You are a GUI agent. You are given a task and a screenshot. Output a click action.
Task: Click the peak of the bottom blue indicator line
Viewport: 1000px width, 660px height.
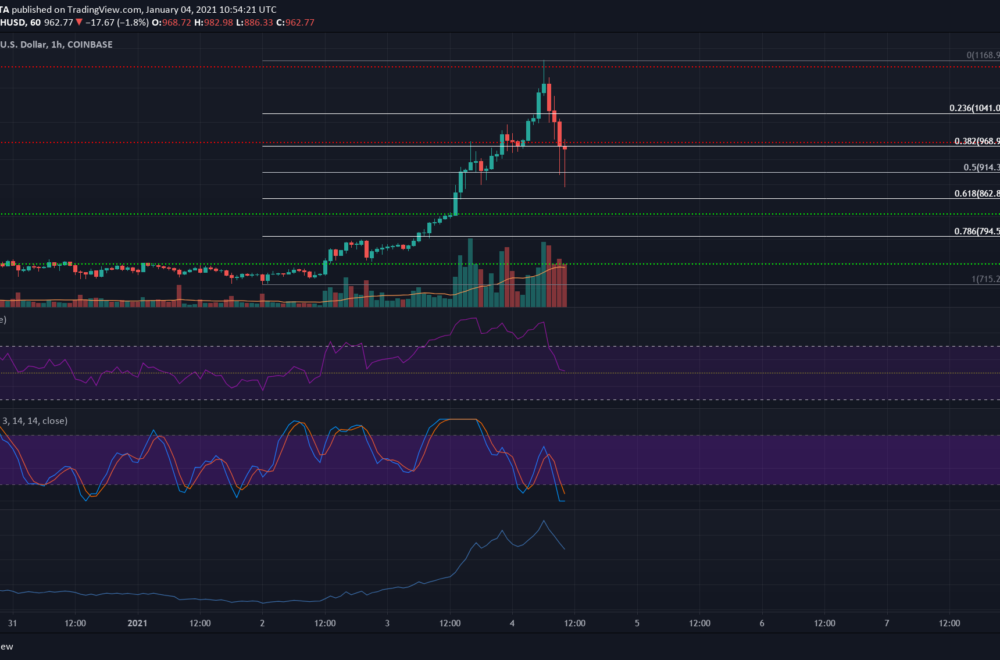click(544, 522)
